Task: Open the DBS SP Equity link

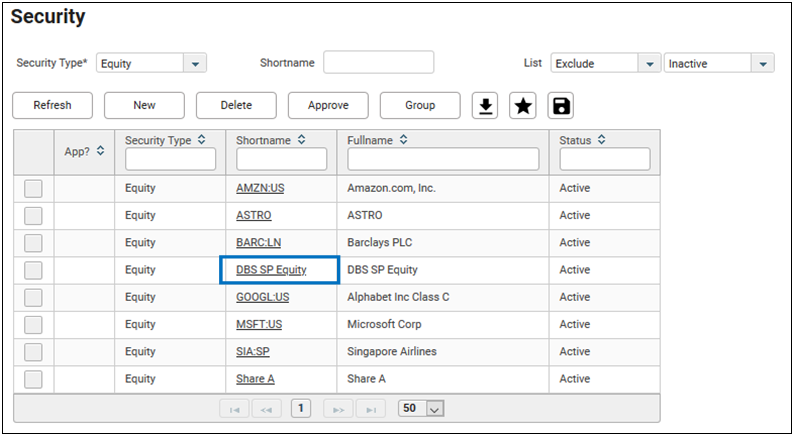Action: tap(271, 270)
